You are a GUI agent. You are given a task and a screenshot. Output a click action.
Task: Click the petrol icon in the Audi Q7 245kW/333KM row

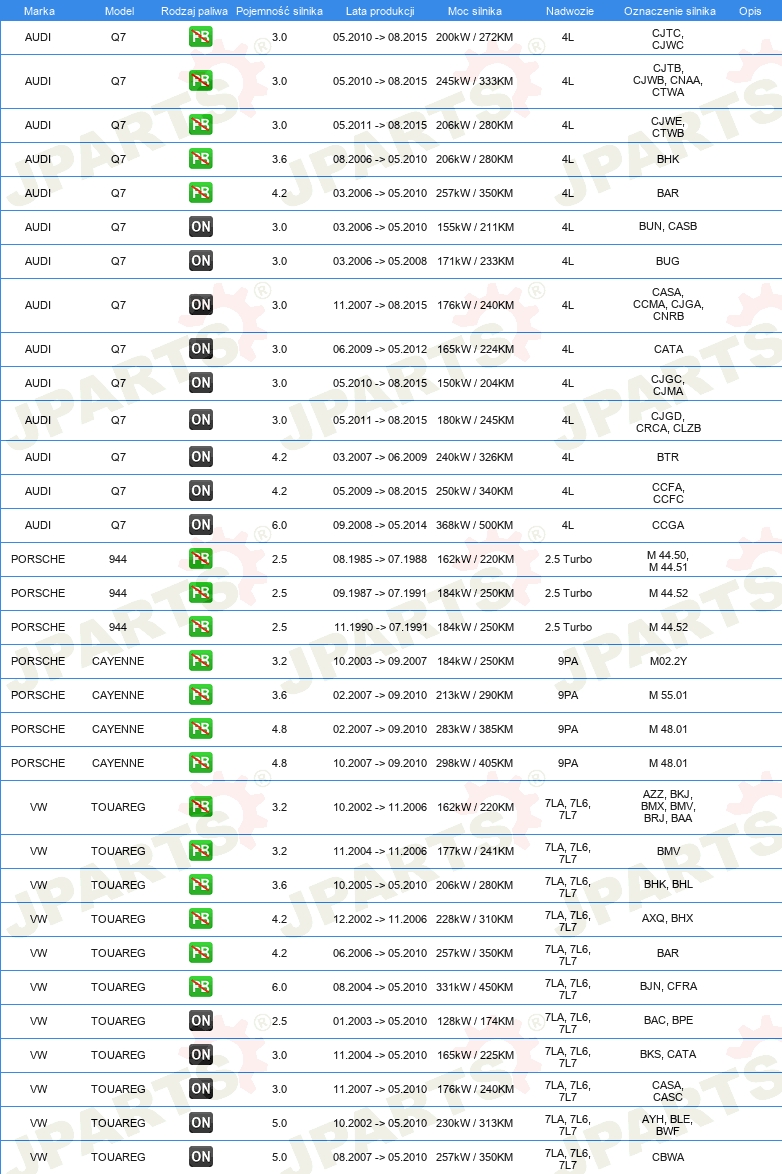[201, 81]
